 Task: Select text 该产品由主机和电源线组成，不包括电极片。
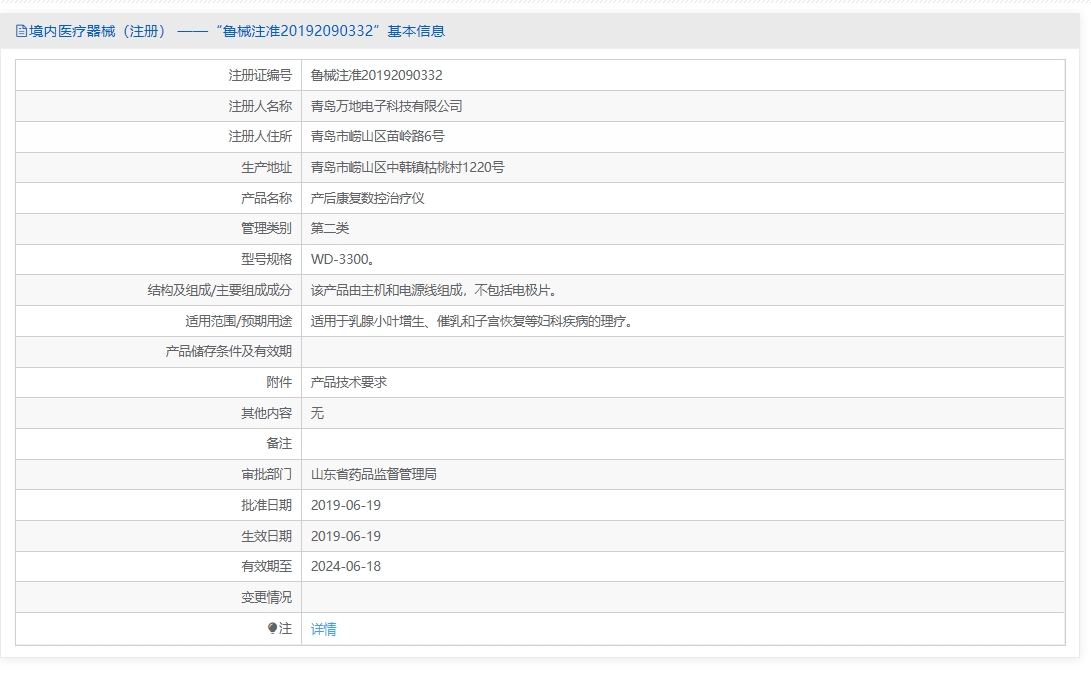(x=433, y=290)
